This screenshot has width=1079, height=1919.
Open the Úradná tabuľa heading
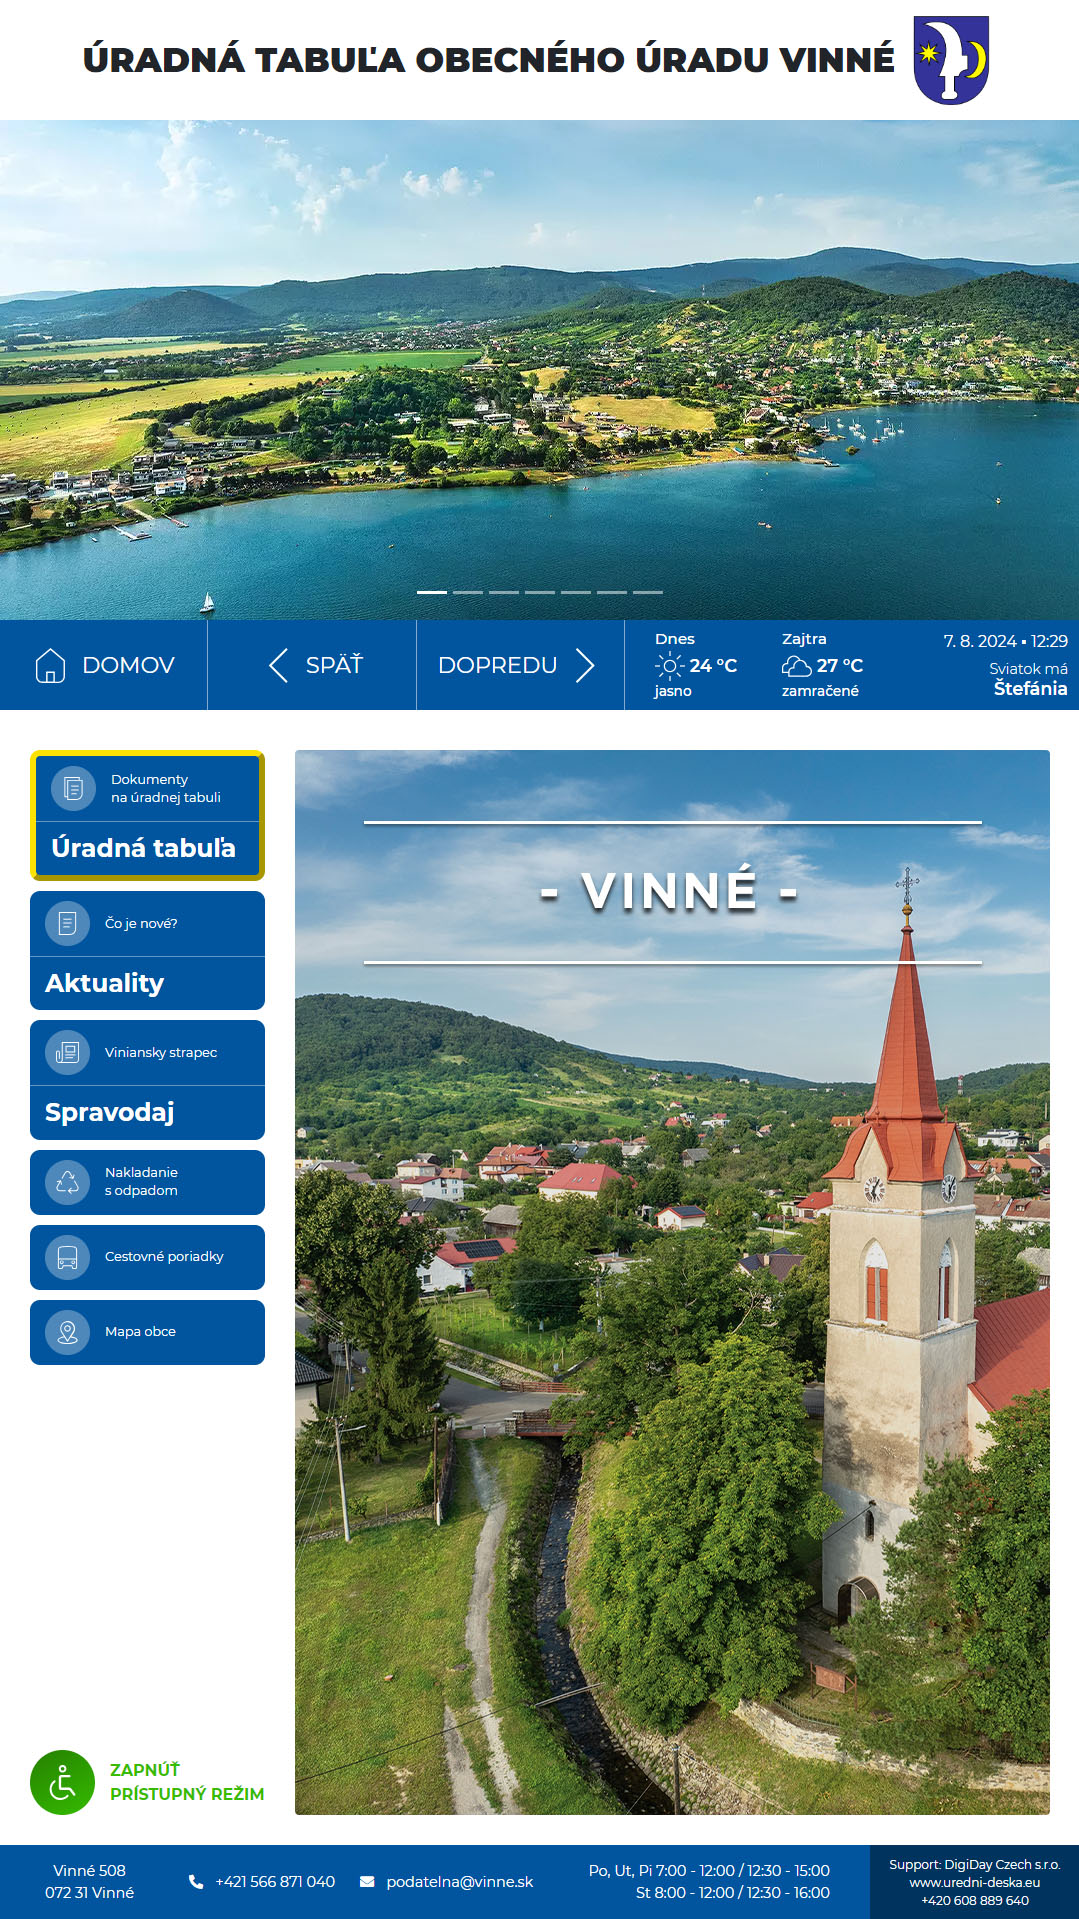143,848
